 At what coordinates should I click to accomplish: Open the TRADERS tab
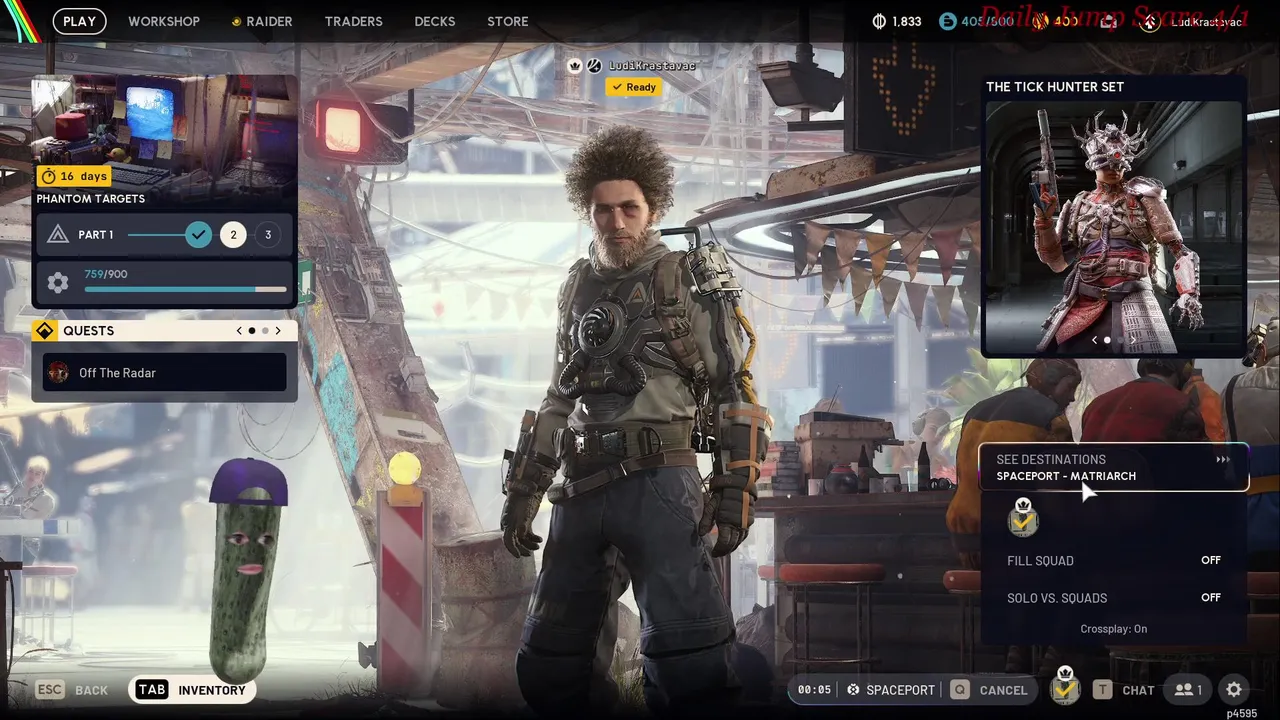354,21
